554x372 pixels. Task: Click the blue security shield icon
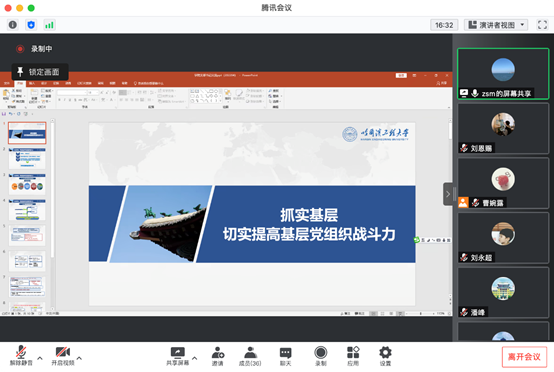[x=31, y=25]
